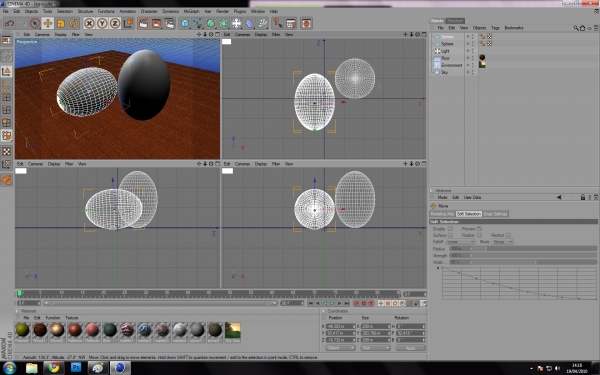Open the Falloff dropdown
600x375 pixels.
tap(461, 242)
